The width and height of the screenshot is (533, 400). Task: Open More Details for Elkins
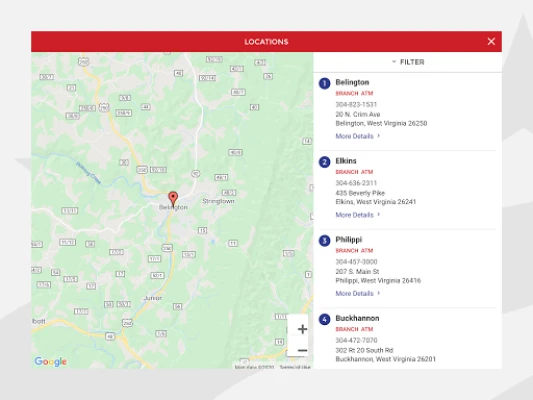point(358,215)
